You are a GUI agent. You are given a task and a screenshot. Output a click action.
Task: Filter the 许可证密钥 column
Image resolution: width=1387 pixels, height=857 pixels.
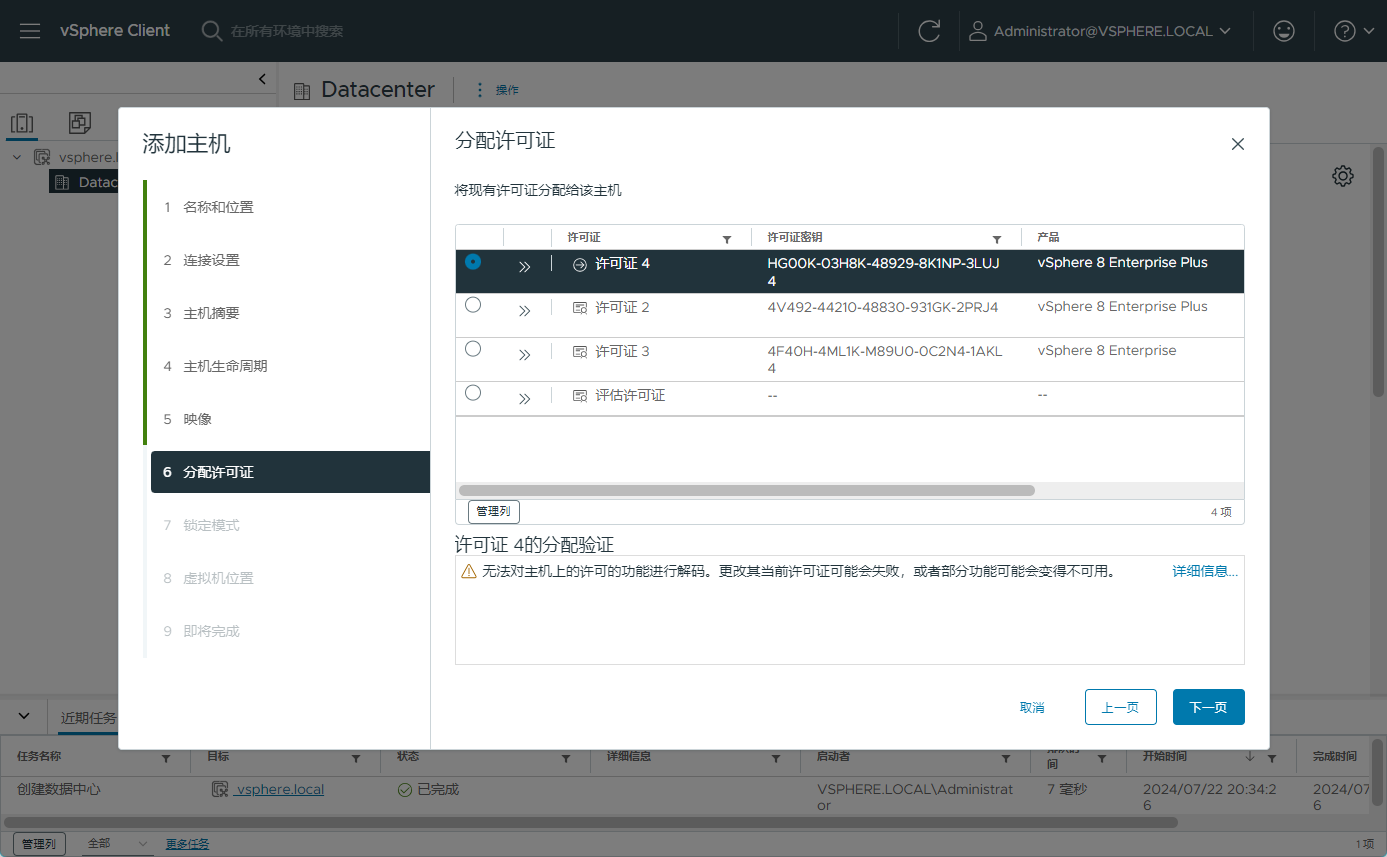click(997, 239)
